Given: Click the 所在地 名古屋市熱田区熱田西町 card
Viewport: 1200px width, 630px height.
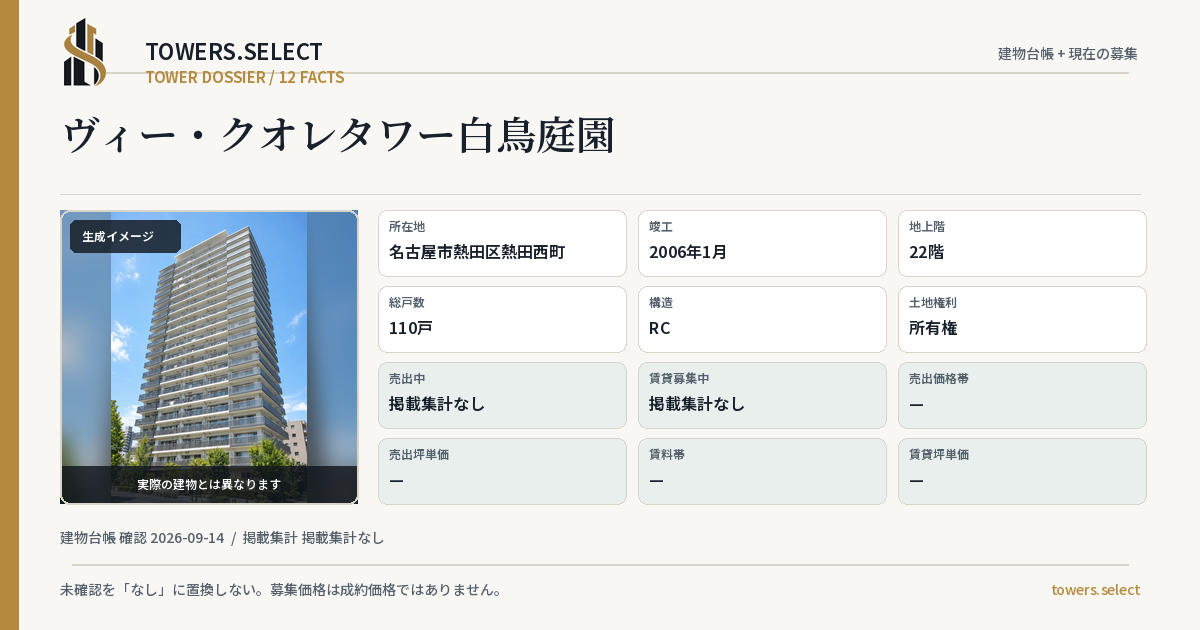Looking at the screenshot, I should pos(502,243).
